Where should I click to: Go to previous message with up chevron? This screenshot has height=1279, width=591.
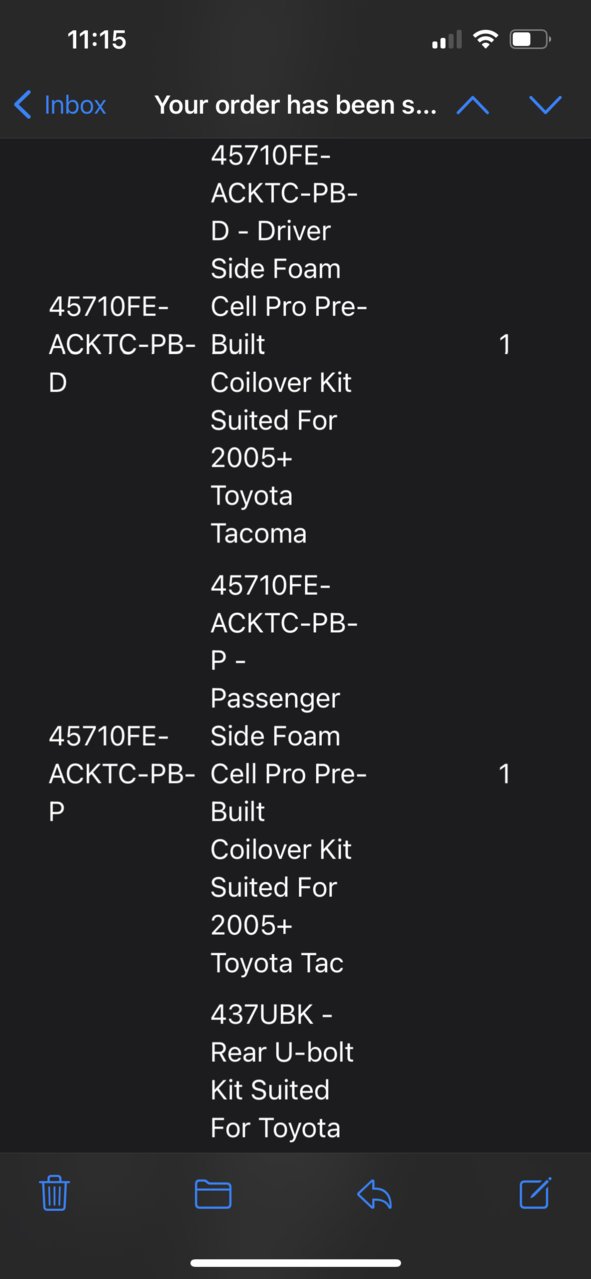click(x=472, y=105)
